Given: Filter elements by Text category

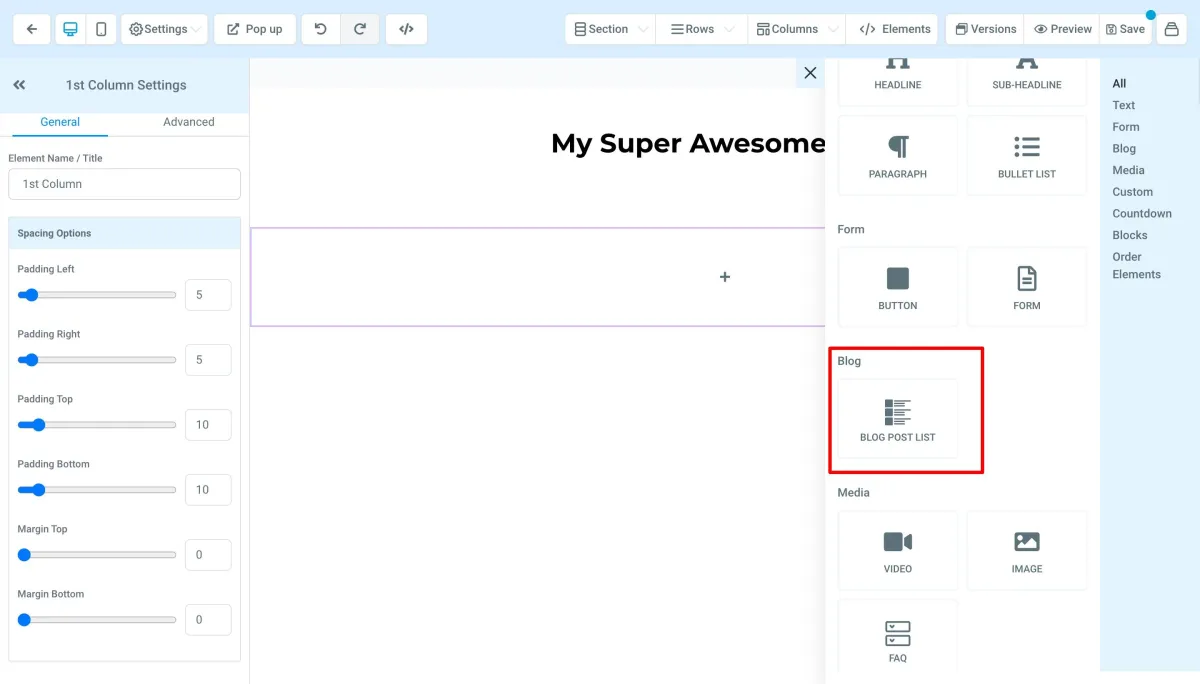Looking at the screenshot, I should [1124, 105].
